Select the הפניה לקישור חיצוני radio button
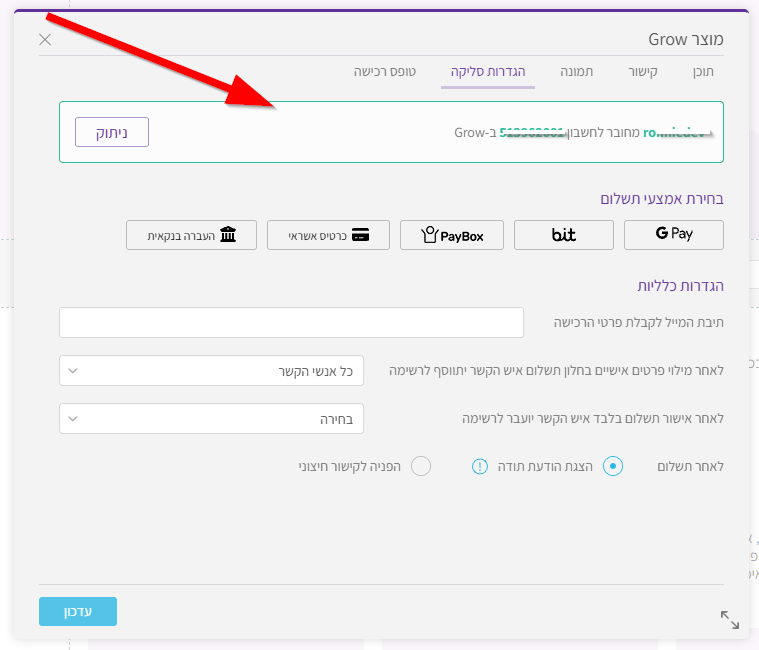Screen dimensions: 759x650 coord(421,466)
